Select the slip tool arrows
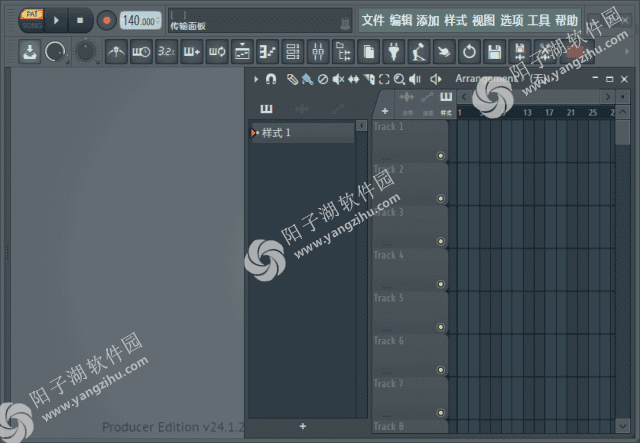 click(x=353, y=79)
